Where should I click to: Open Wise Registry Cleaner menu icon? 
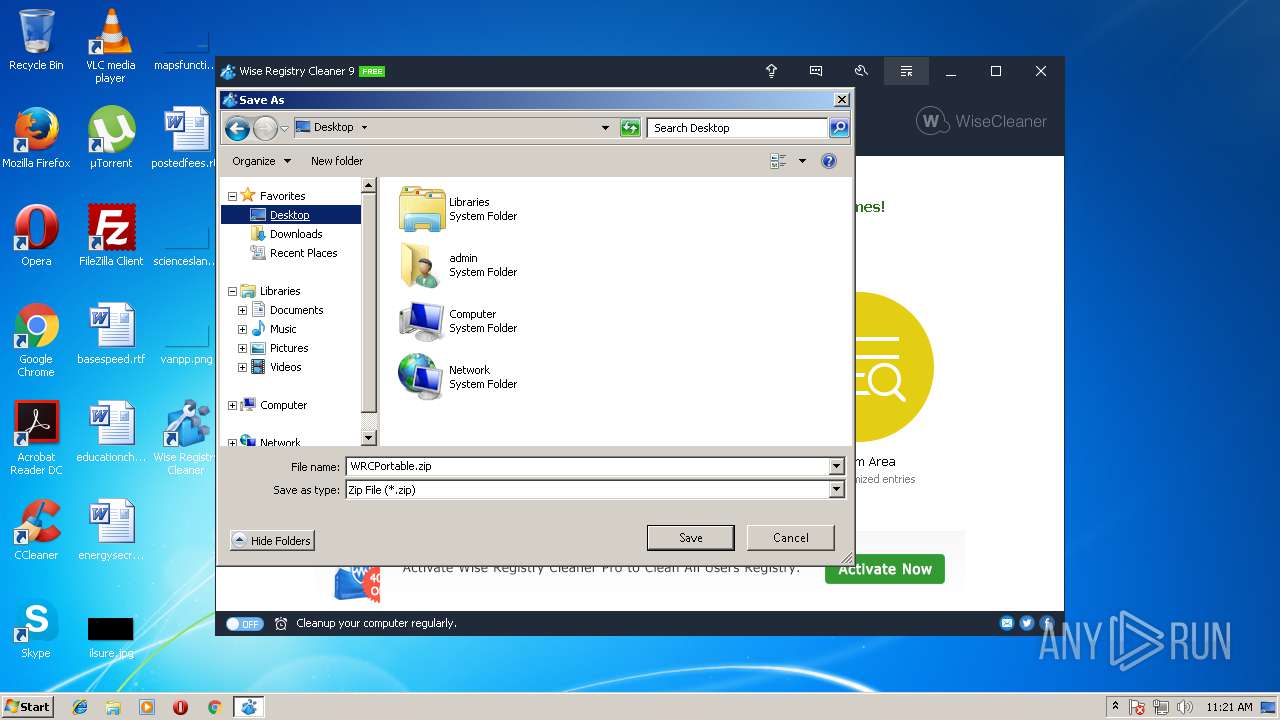coord(906,71)
